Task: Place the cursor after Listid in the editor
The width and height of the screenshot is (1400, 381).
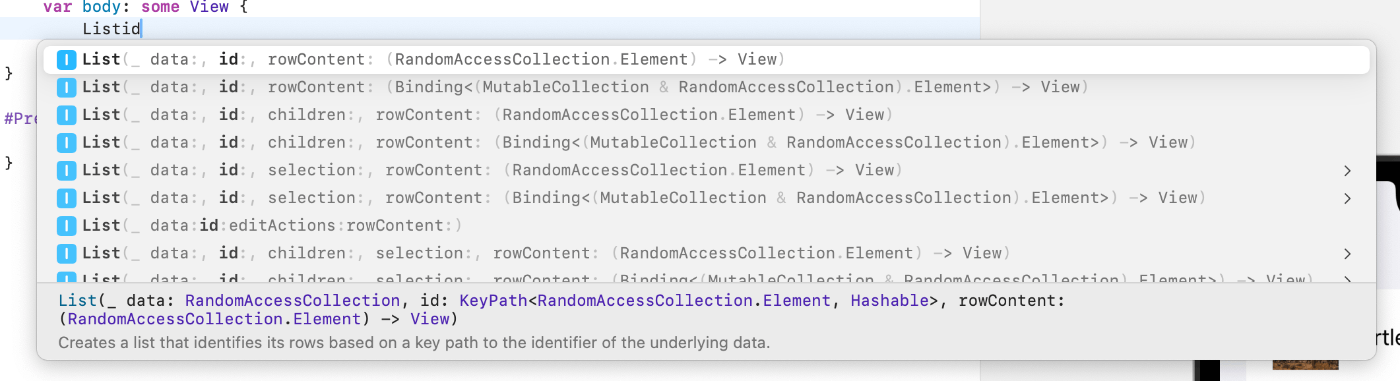Action: point(142,31)
